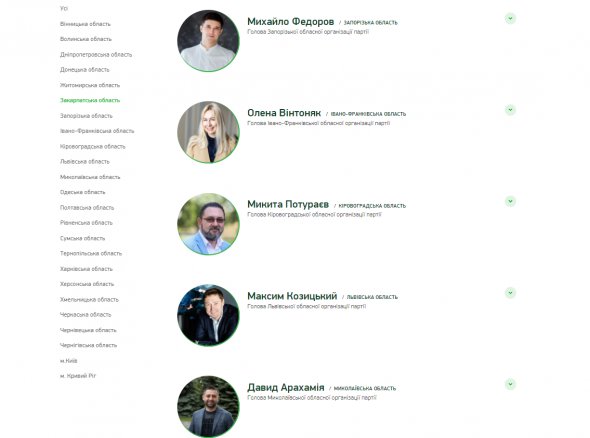590x438 pixels.
Task: Expand Давид Арахамія details chevron
Action: tap(510, 384)
